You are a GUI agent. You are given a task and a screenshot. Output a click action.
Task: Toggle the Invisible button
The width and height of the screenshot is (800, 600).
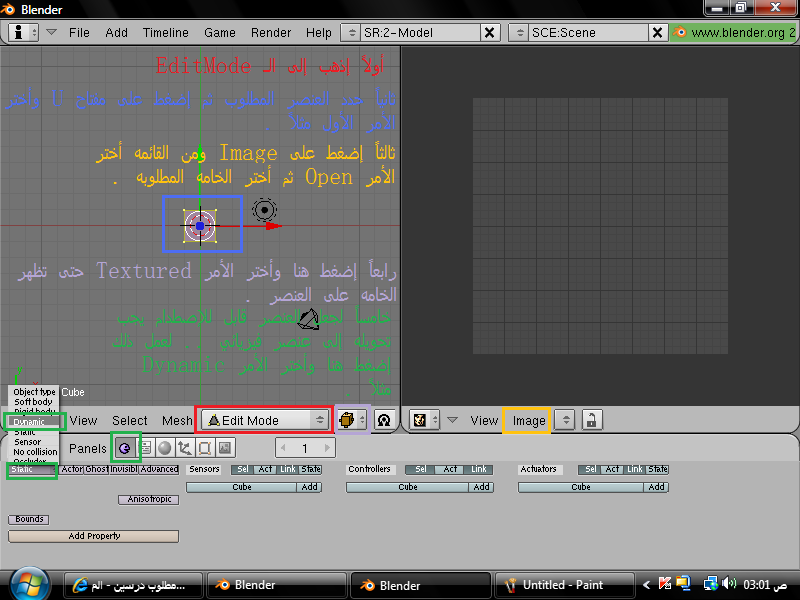[124, 469]
